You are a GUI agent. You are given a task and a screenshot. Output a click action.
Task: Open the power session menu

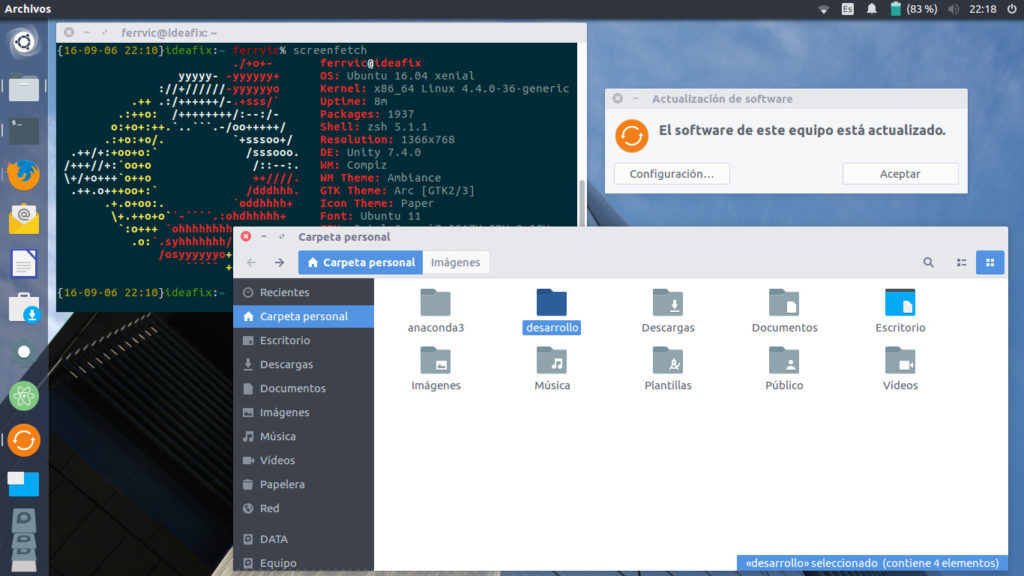click(1012, 9)
